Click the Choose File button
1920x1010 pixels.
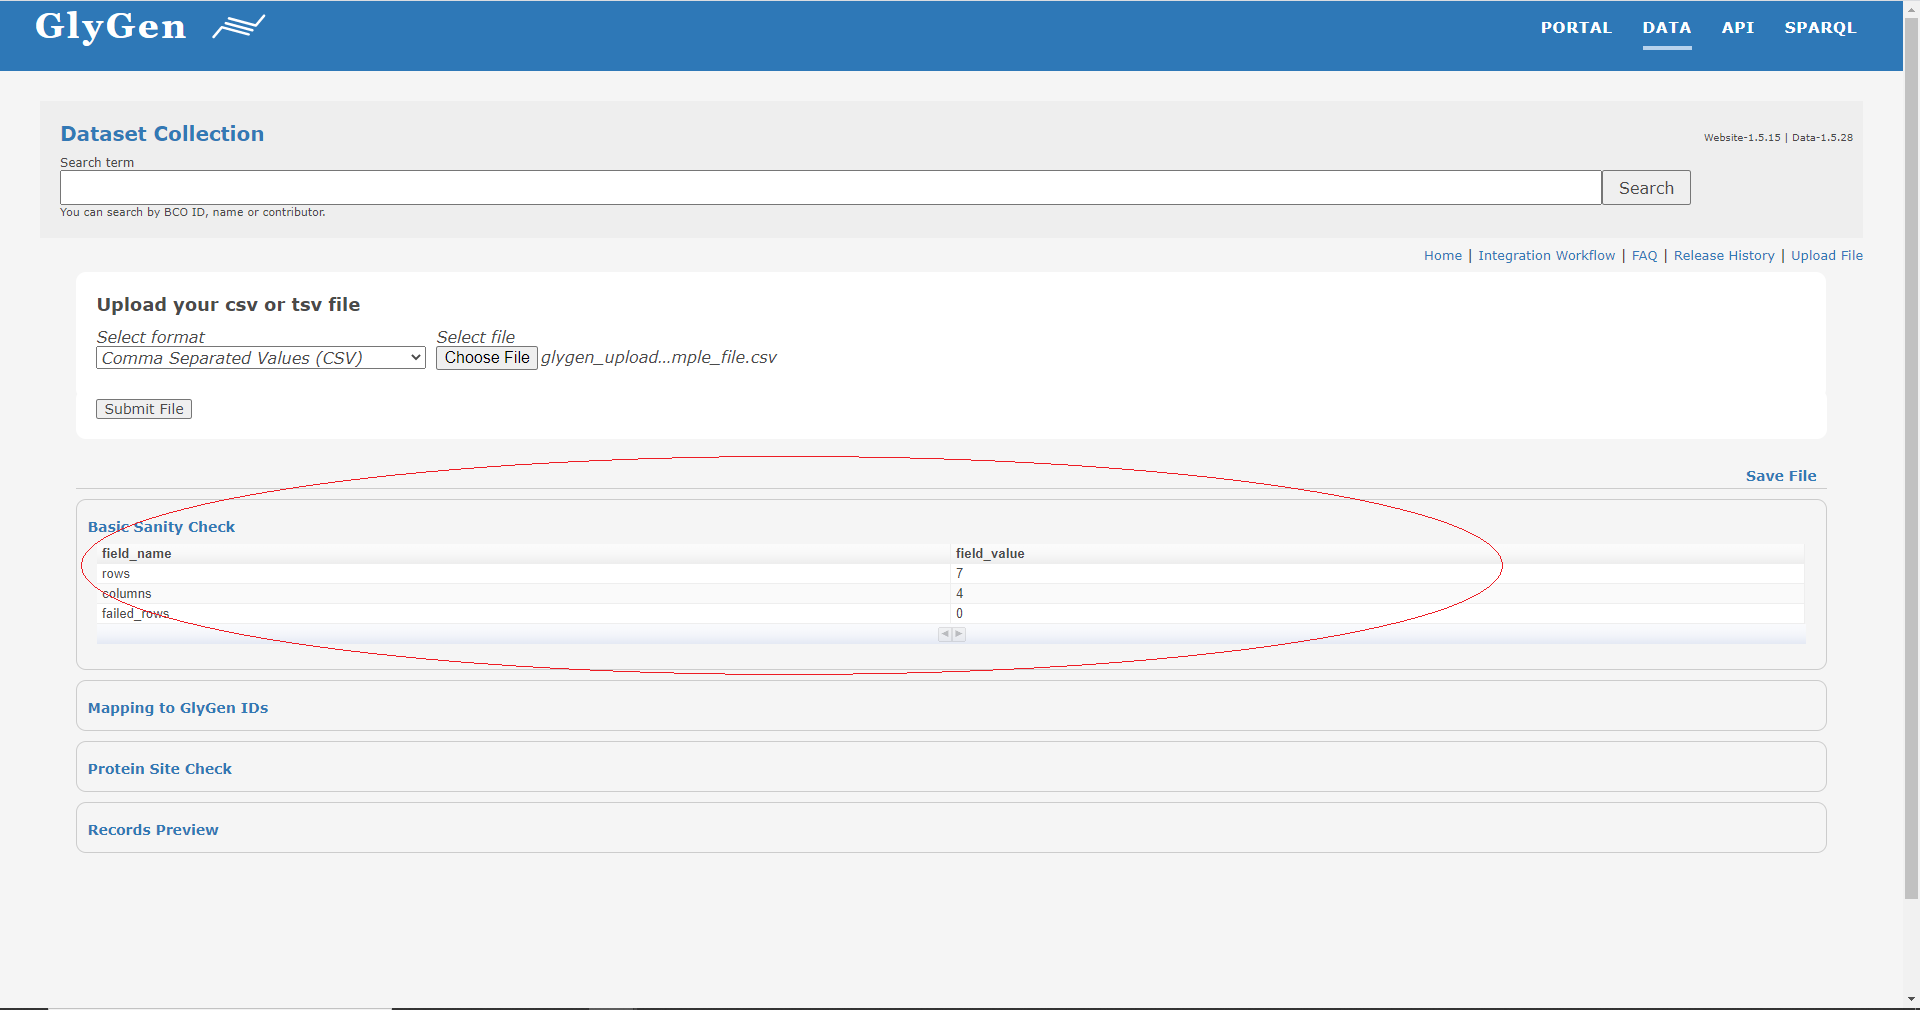[487, 358]
